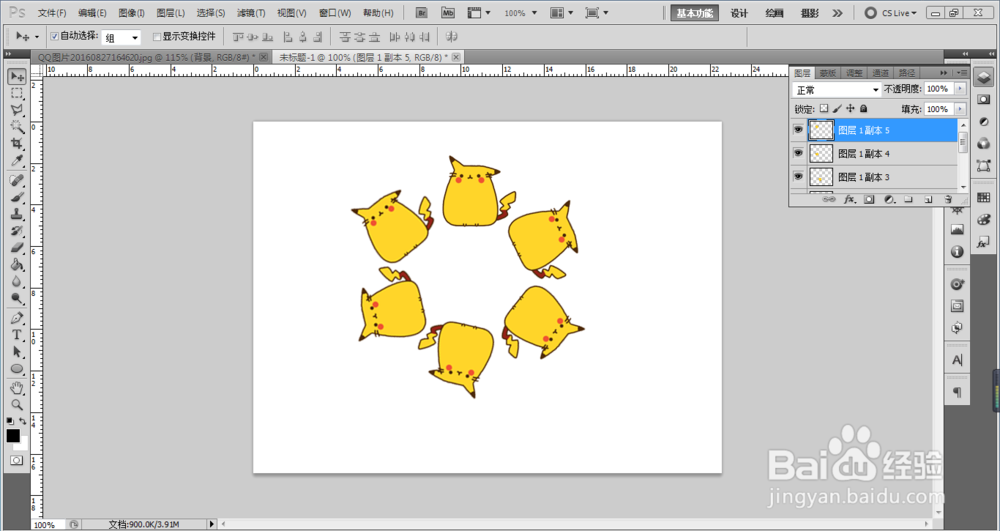The image size is (1000, 531).
Task: Select the Brush tool
Action: click(17, 197)
